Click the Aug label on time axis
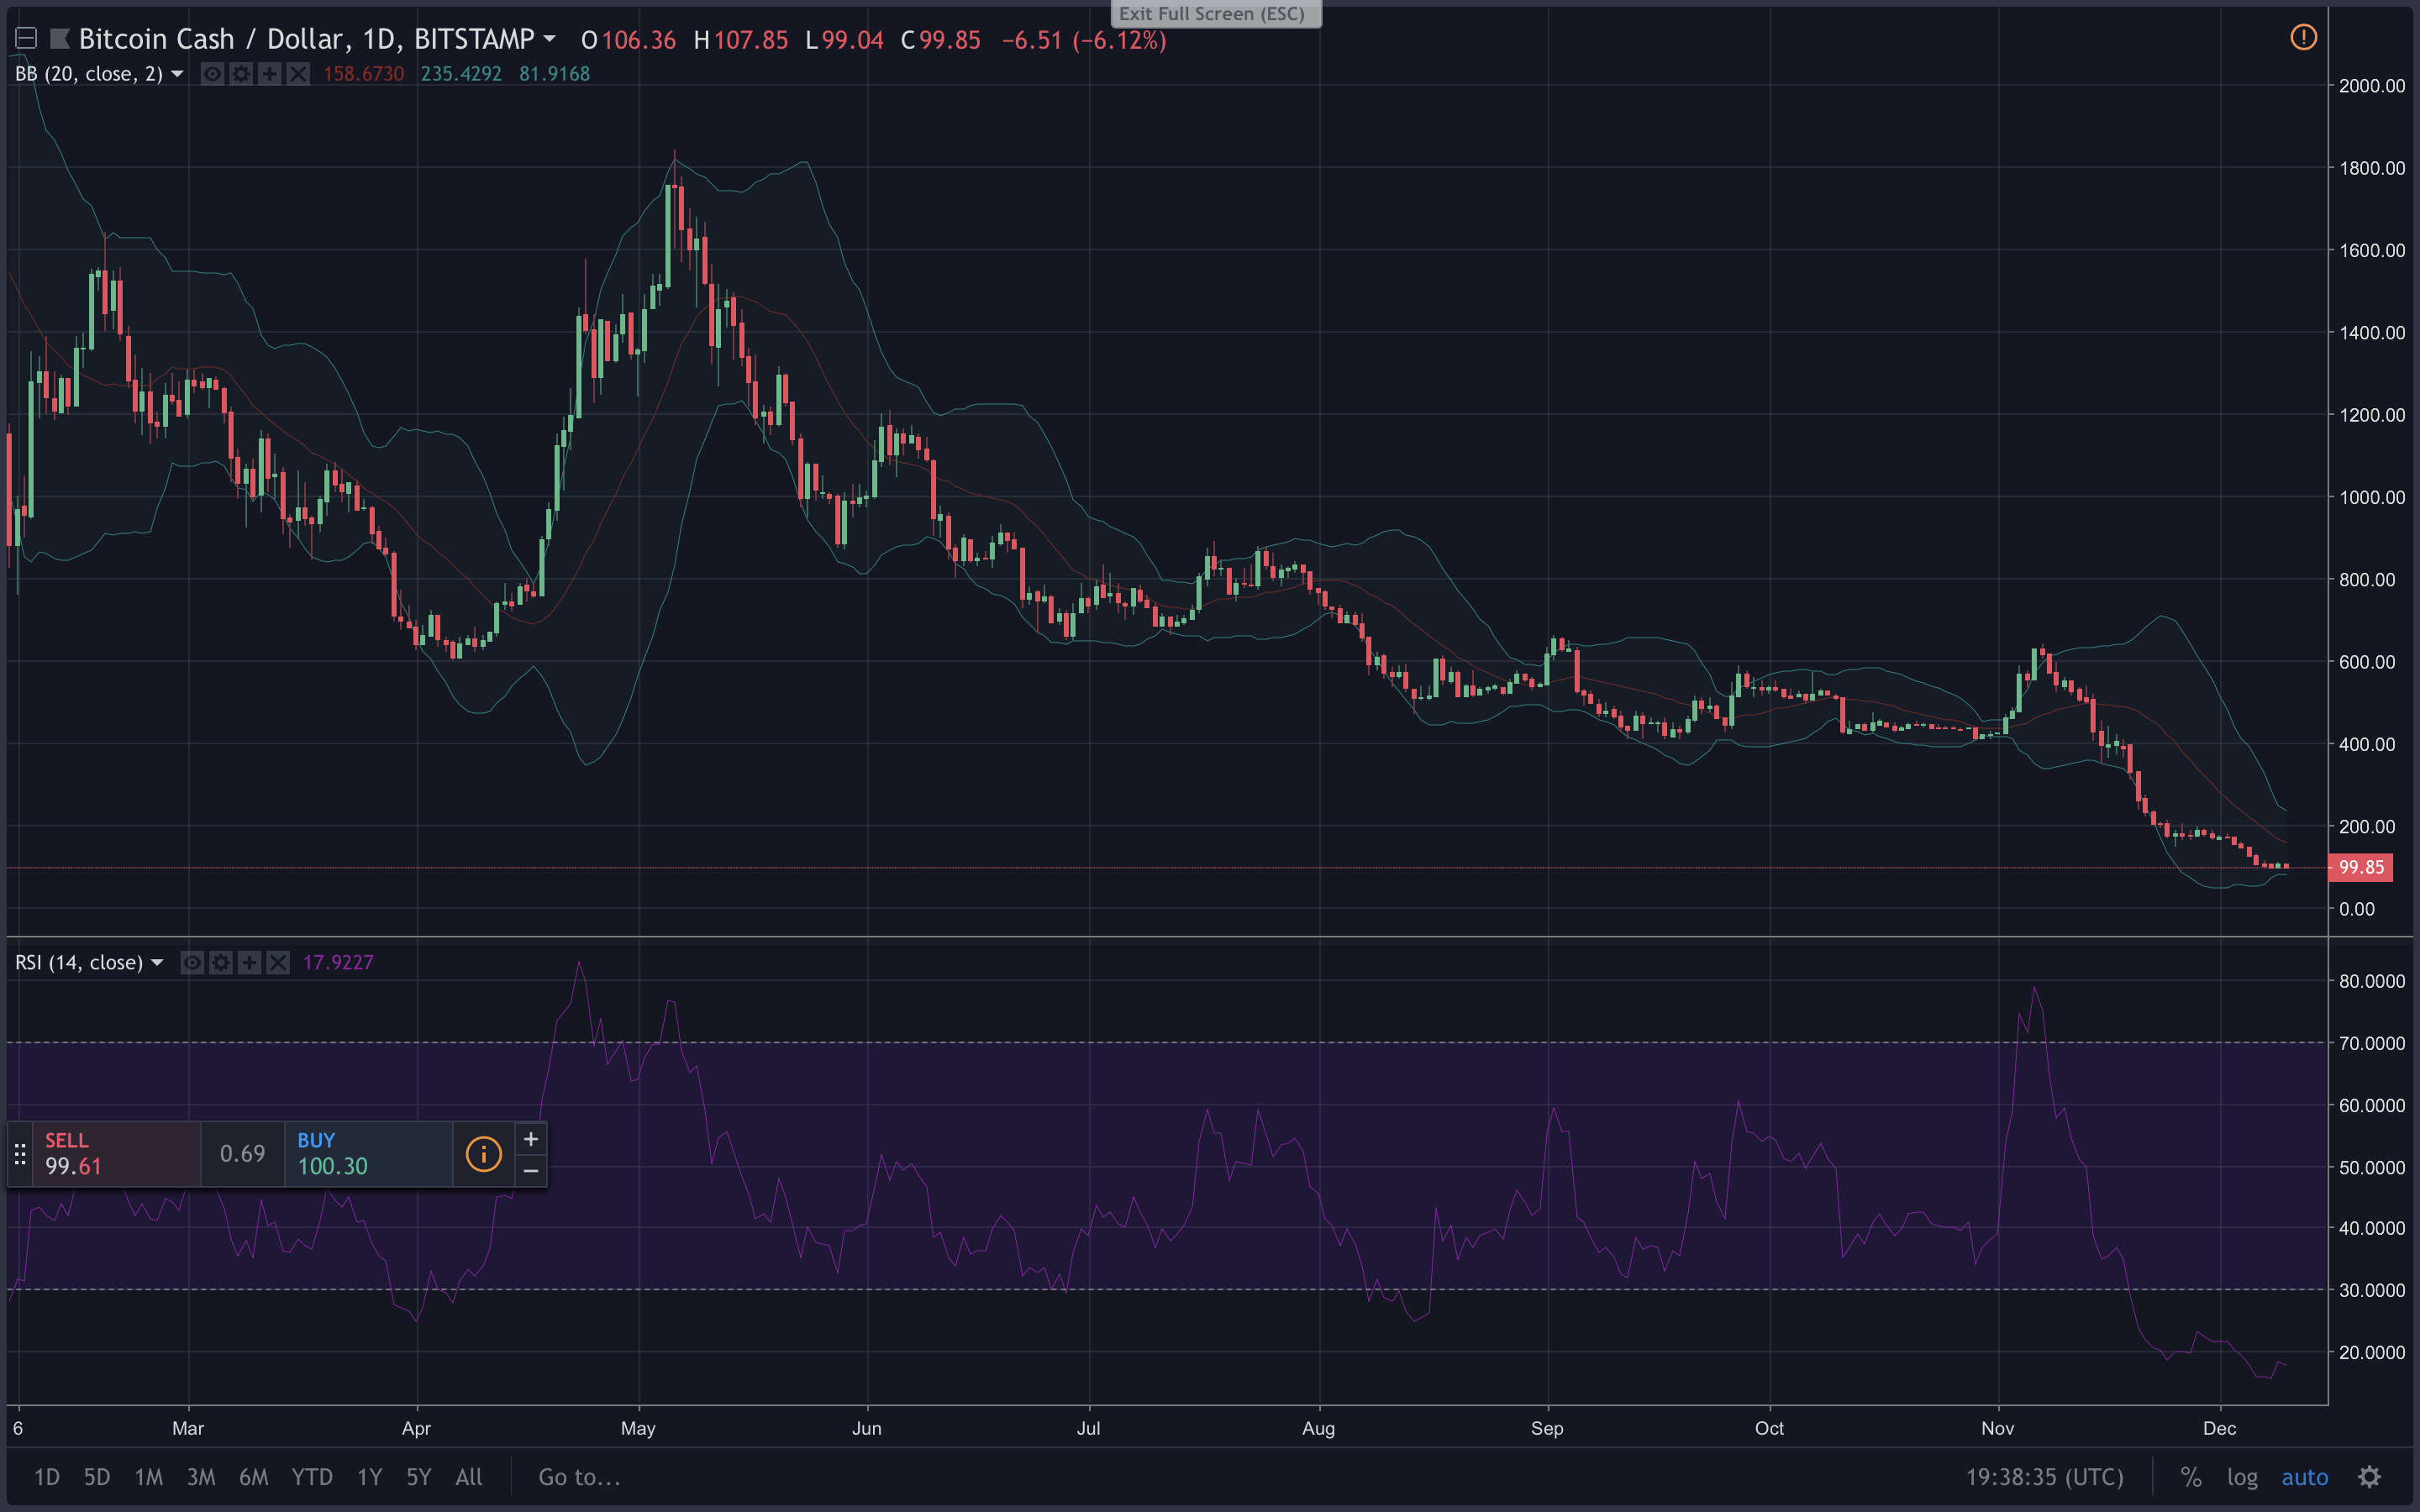Screen dimensions: 2420x1512 coord(1319,1428)
